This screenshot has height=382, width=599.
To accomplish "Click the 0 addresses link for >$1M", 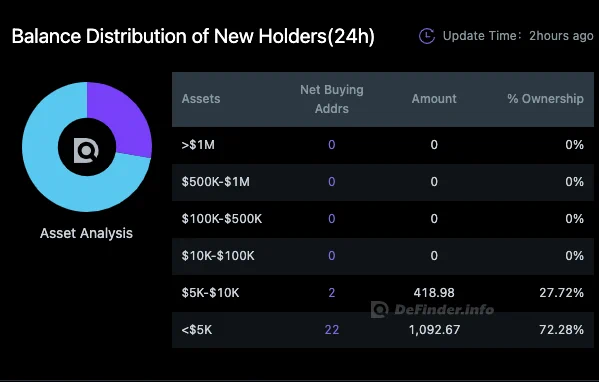I will (332, 145).
